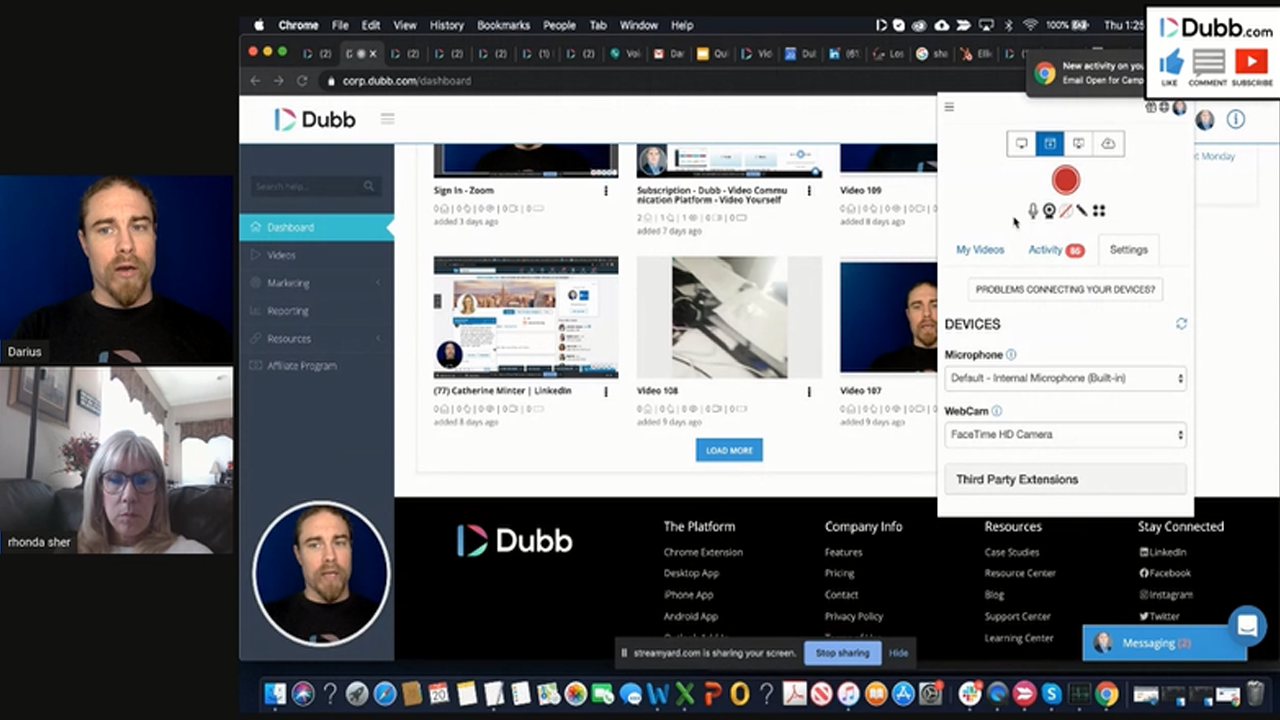Viewport: 1280px width, 720px height.
Task: Open the Video 108 thumbnail
Action: pos(729,317)
